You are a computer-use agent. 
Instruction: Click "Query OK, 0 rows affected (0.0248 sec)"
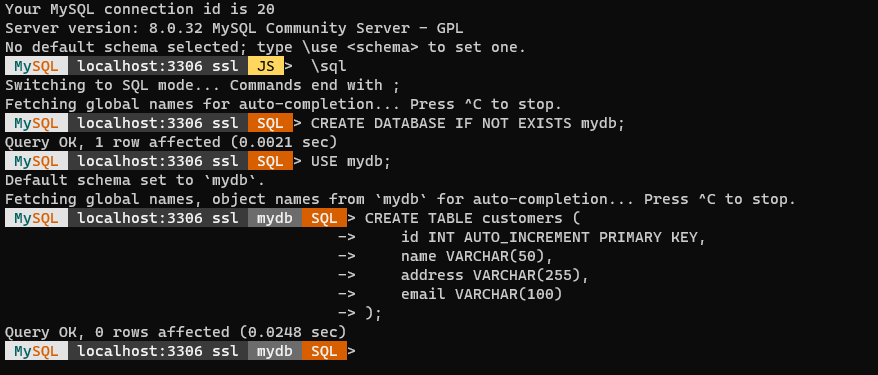176,332
